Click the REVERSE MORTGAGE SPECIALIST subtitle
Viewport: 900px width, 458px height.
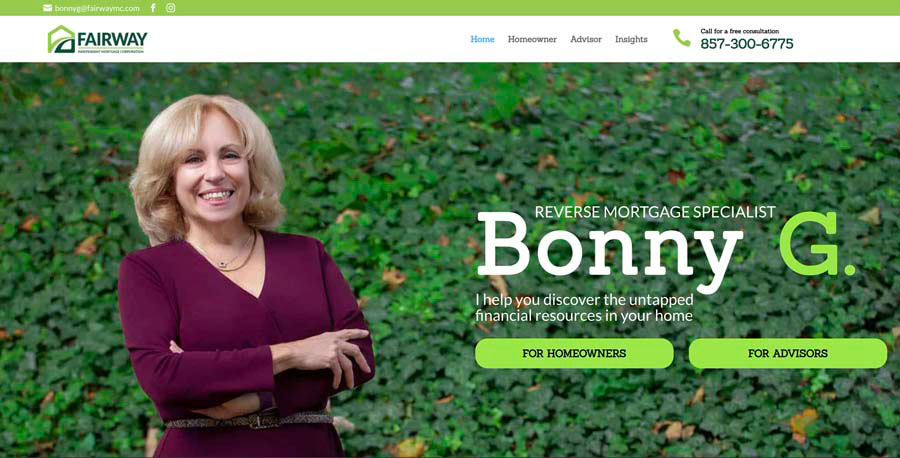[655, 212]
